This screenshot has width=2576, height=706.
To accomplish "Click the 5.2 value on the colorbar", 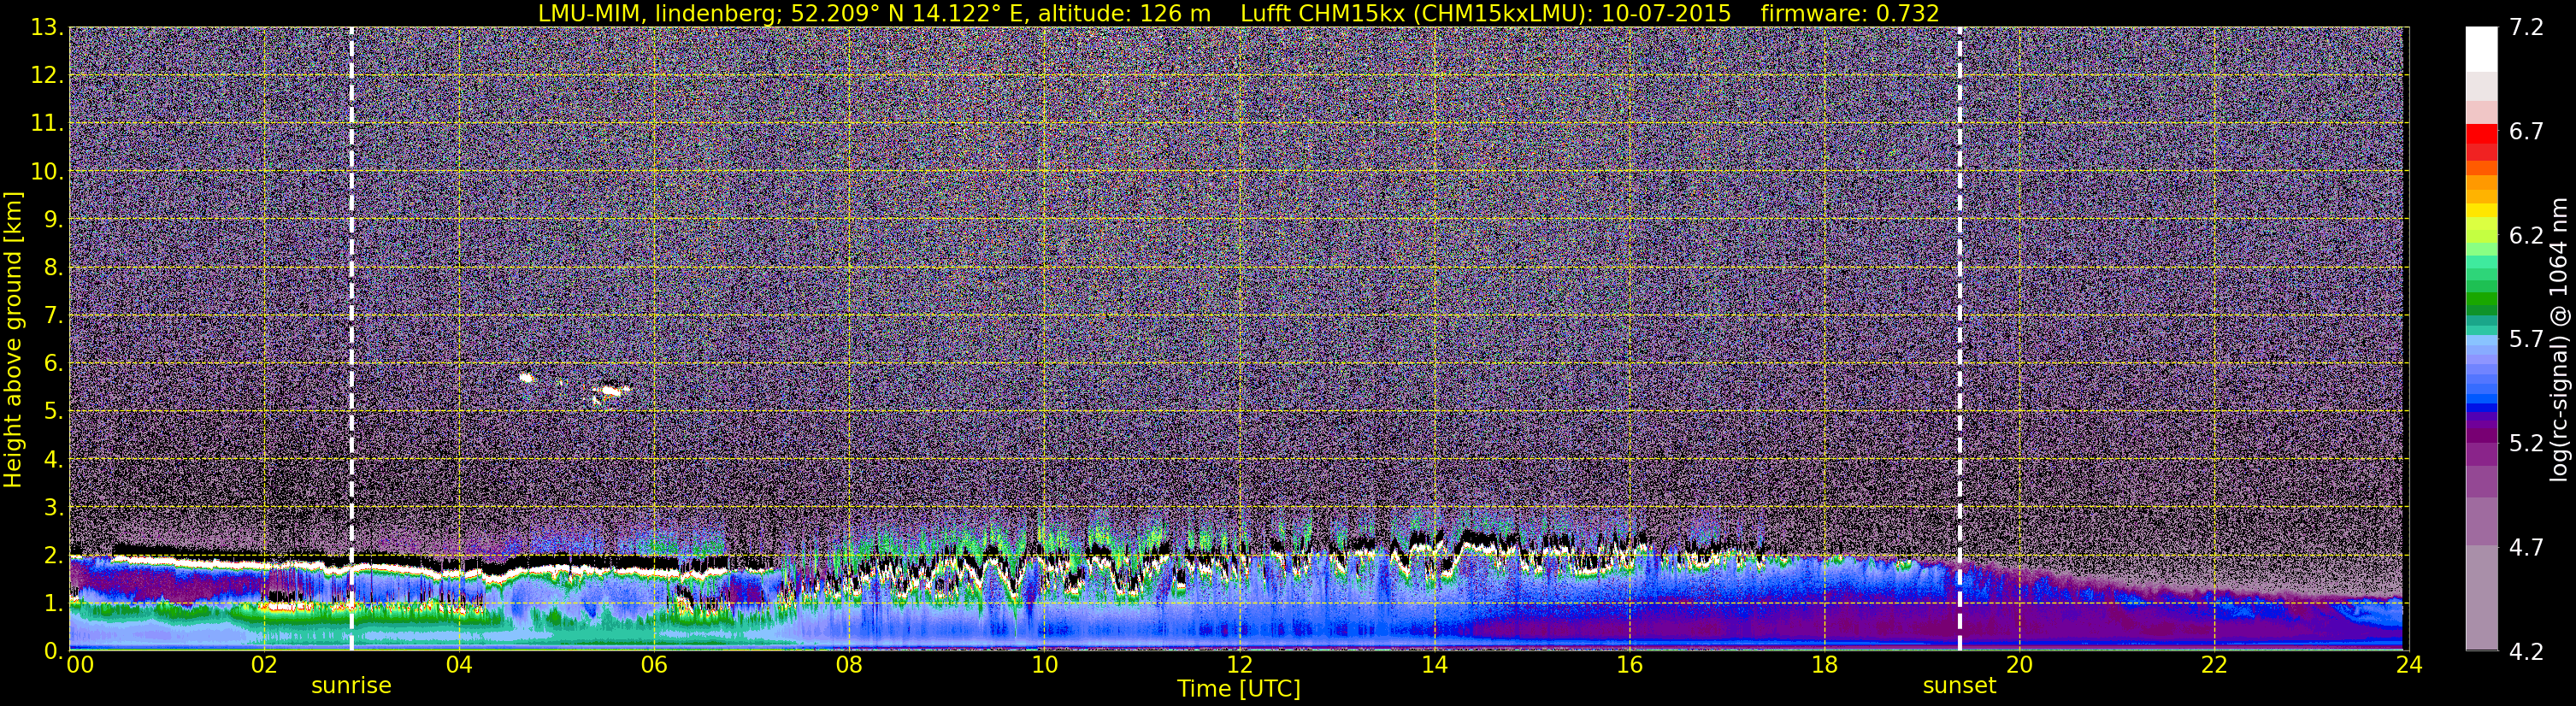I will (2526, 443).
